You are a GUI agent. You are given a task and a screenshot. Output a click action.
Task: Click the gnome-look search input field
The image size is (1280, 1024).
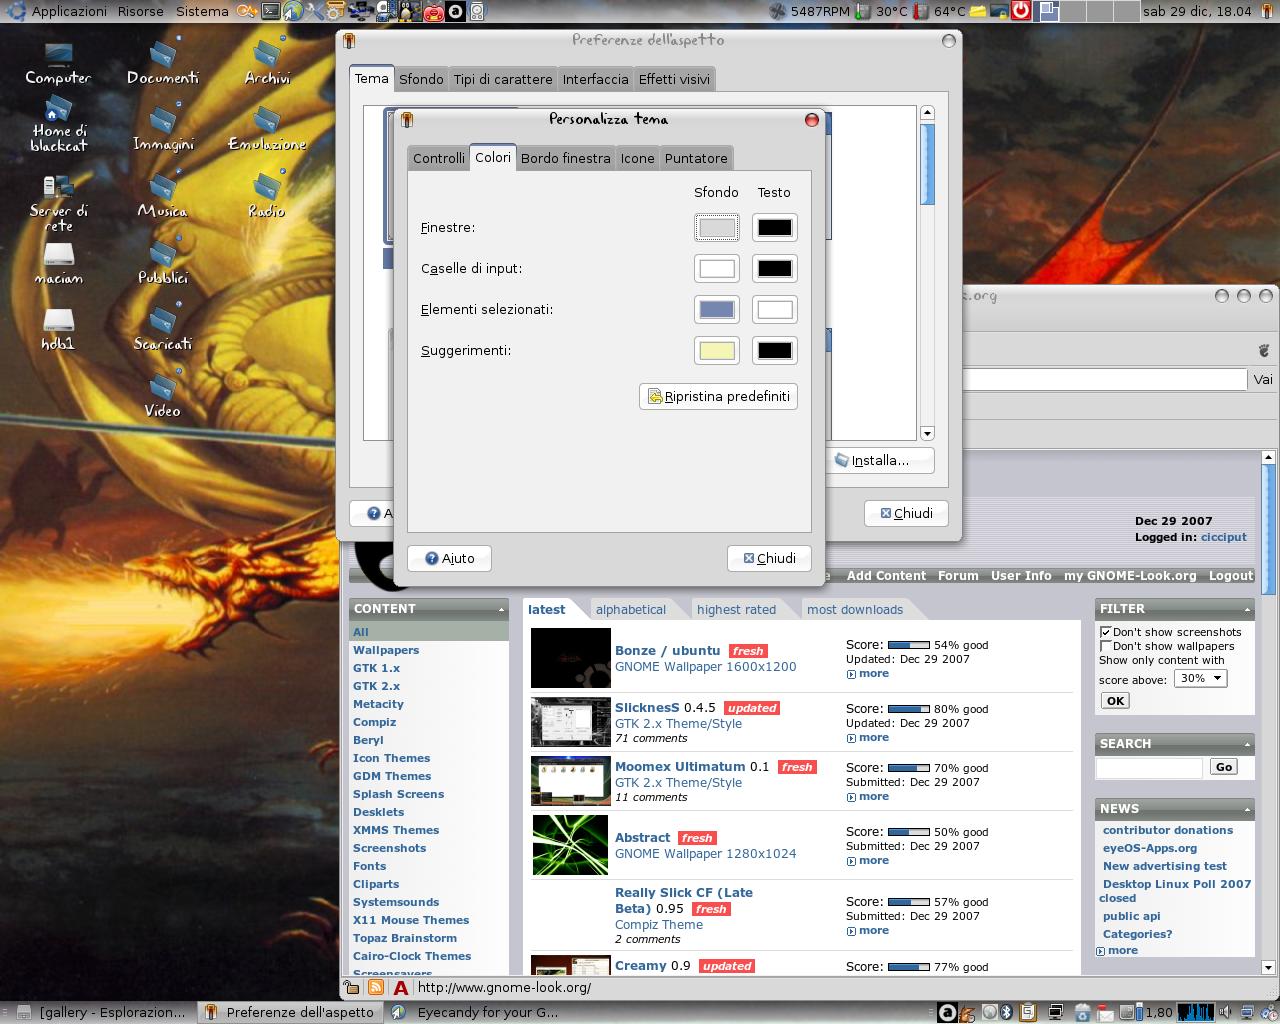1149,768
